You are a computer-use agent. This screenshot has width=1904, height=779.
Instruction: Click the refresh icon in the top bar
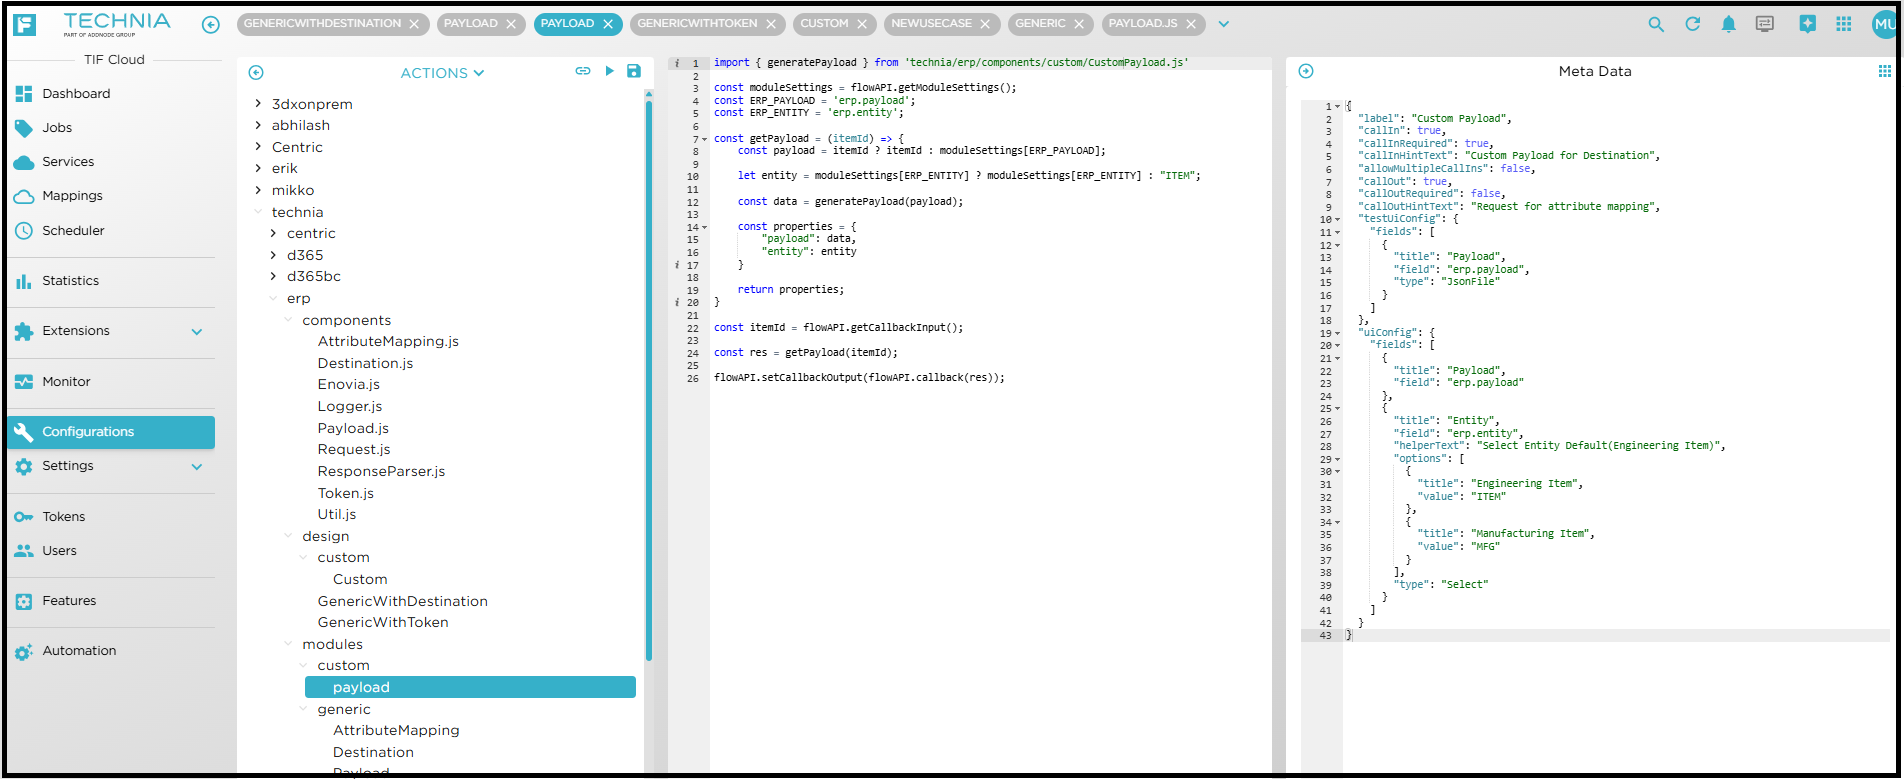click(1692, 24)
